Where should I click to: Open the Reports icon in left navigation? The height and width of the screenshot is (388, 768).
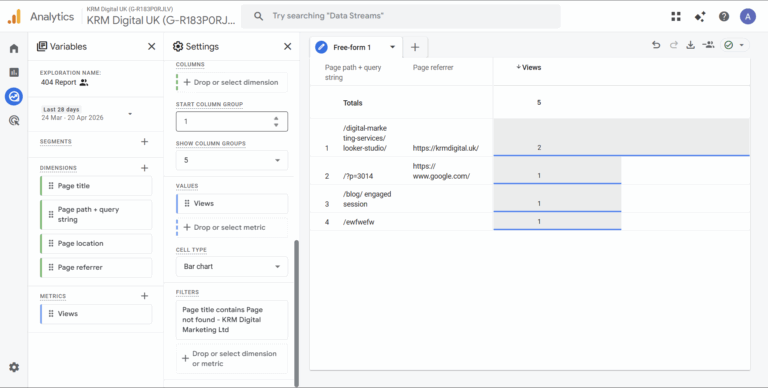[x=14, y=73]
